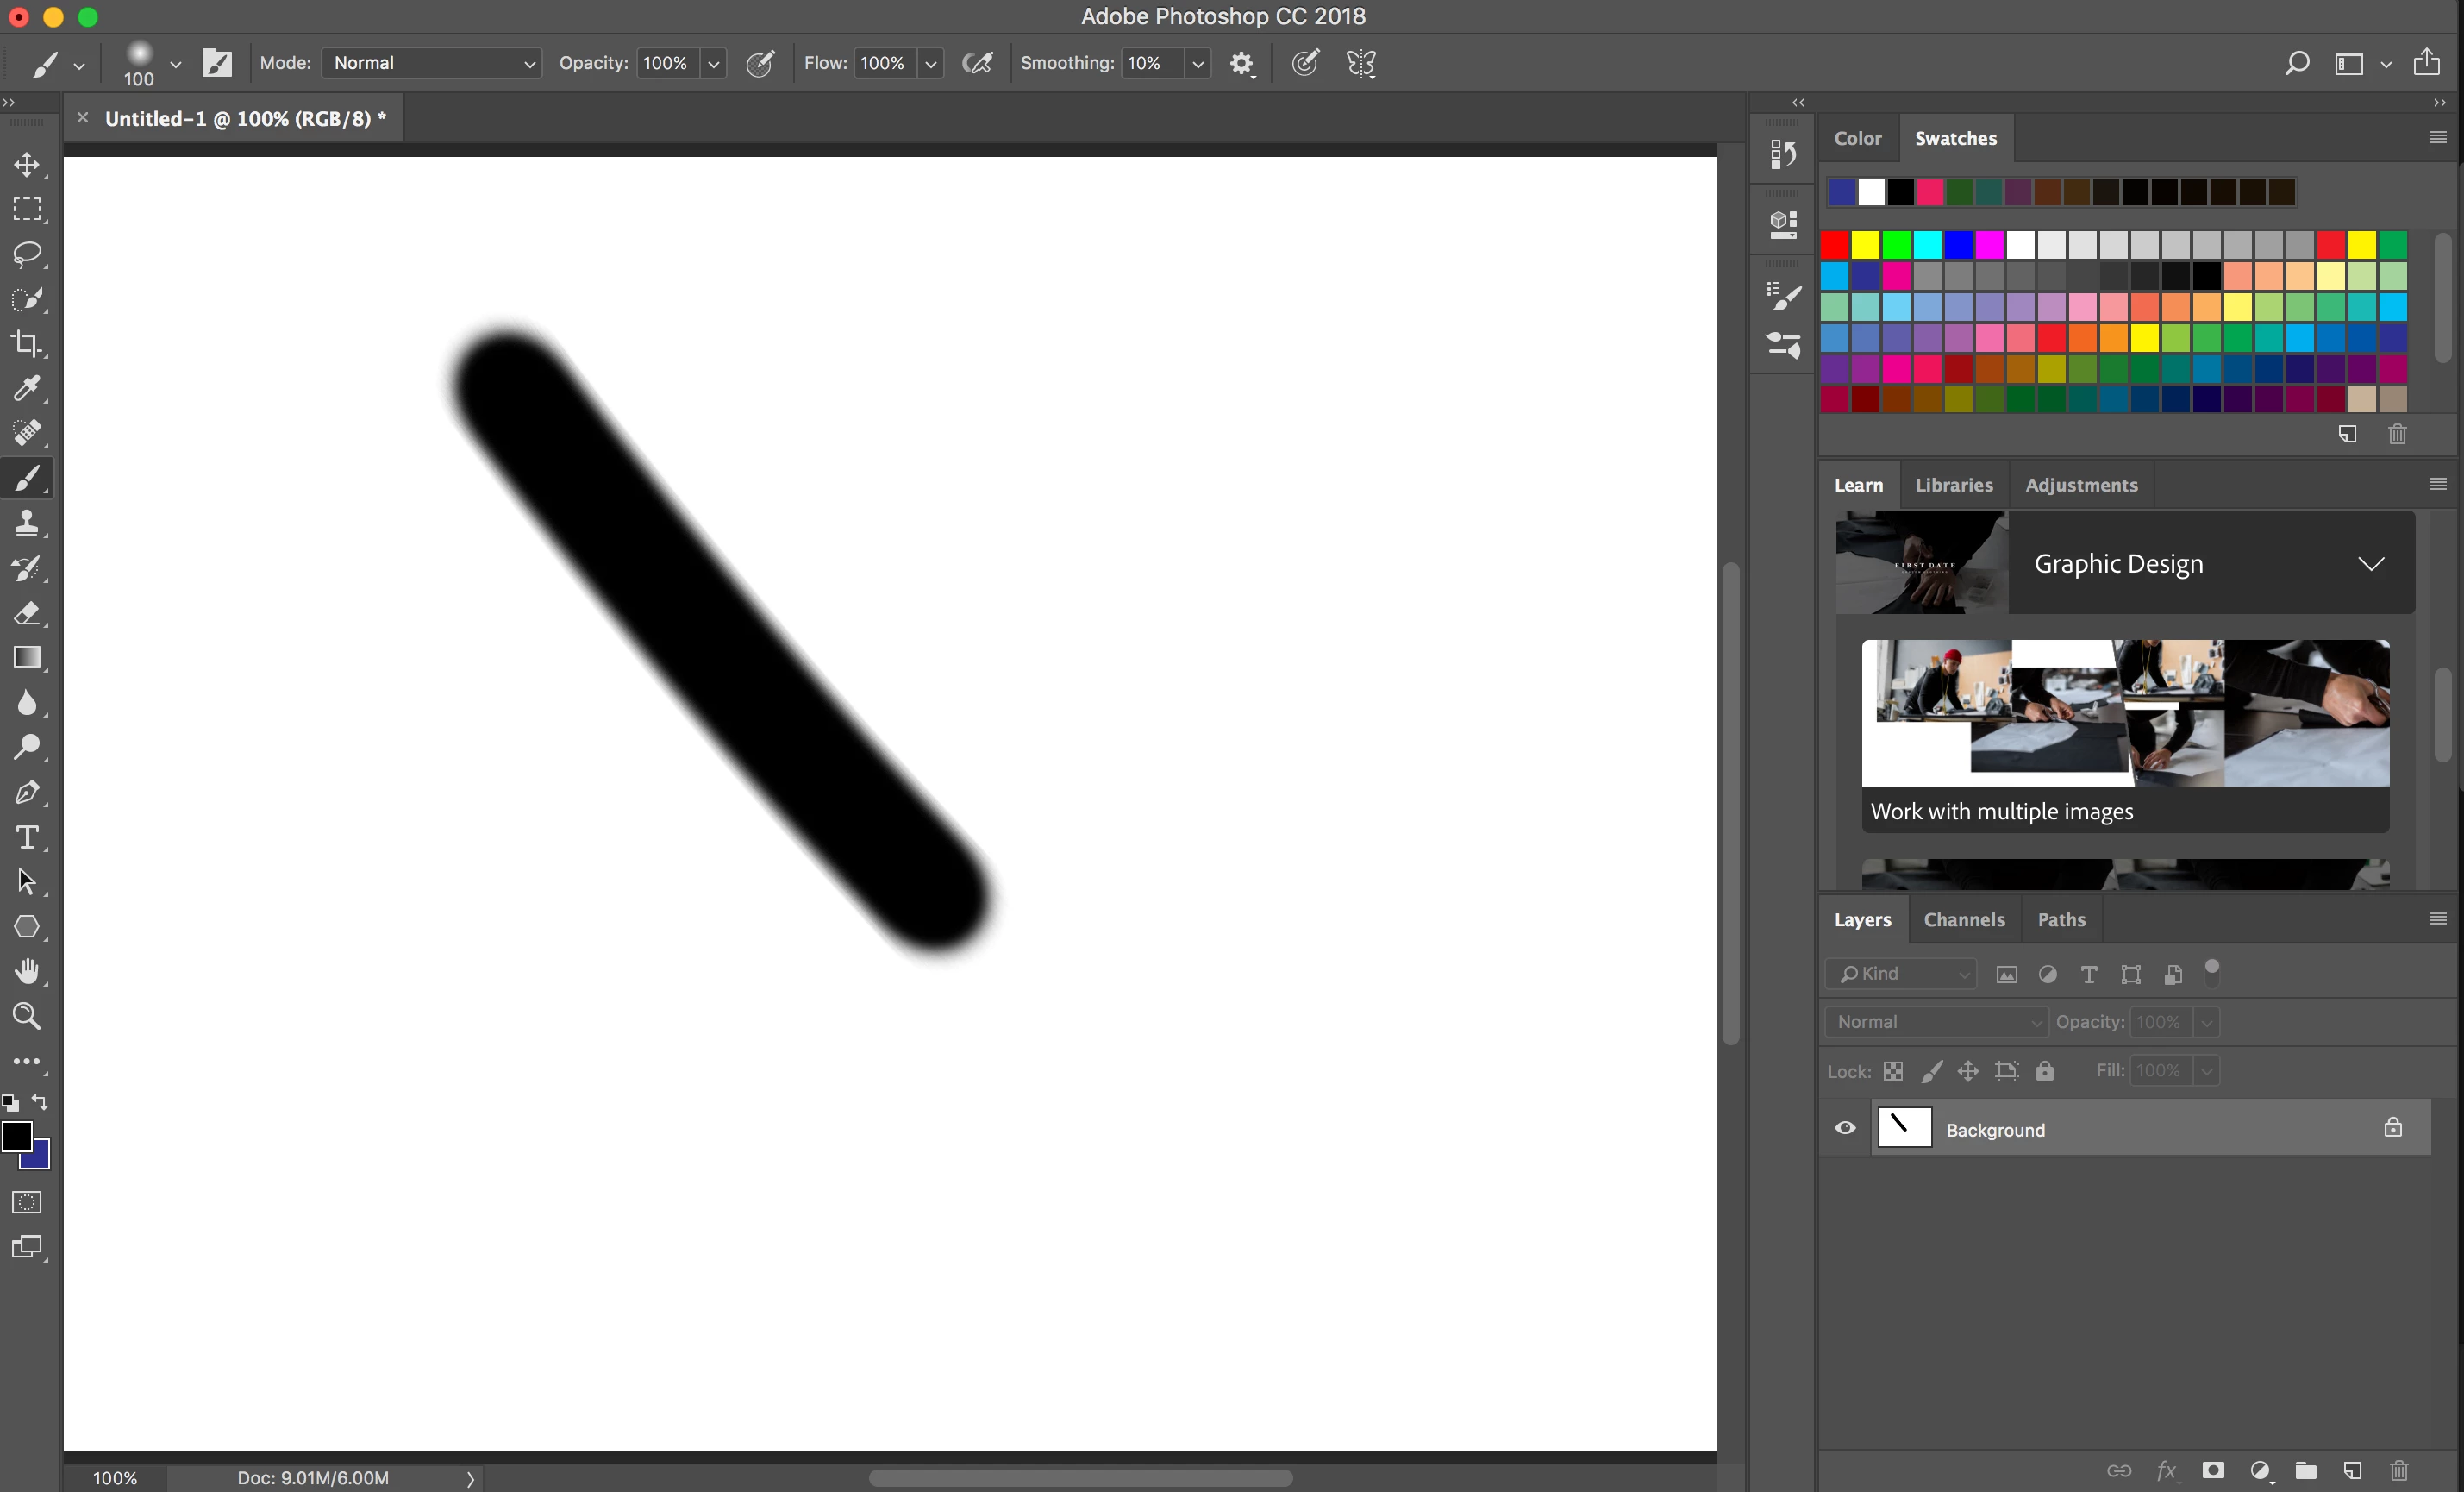Select the Lasso tool
The width and height of the screenshot is (2464, 1492).
point(27,254)
